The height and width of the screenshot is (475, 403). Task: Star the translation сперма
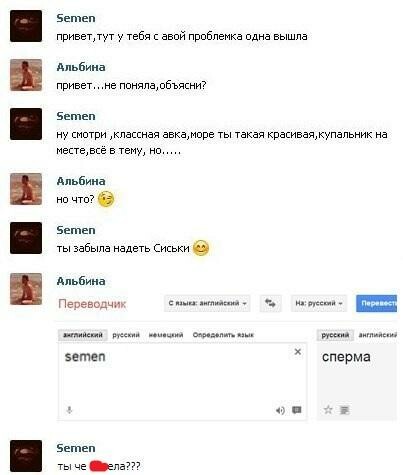[328, 410]
